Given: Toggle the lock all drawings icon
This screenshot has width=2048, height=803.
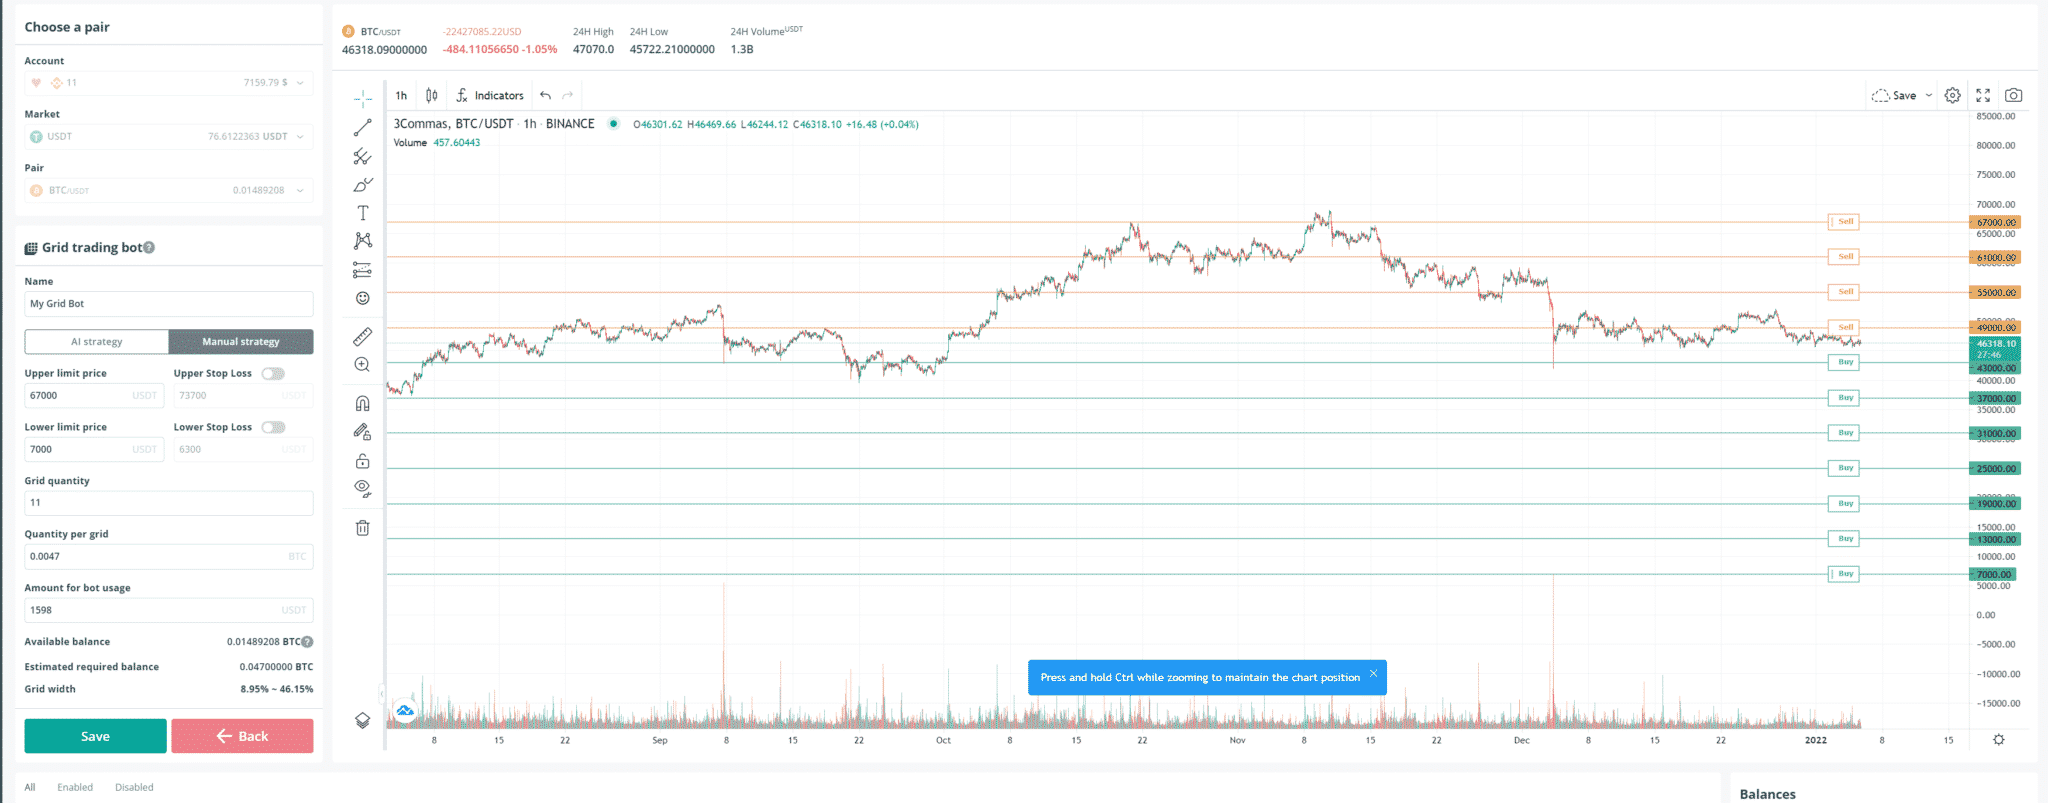Looking at the screenshot, I should [x=363, y=461].
